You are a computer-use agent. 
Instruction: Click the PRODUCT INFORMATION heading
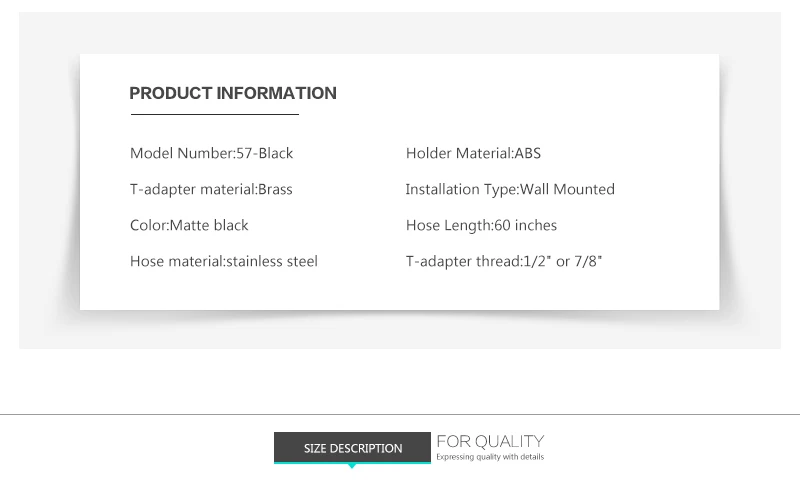pos(233,93)
